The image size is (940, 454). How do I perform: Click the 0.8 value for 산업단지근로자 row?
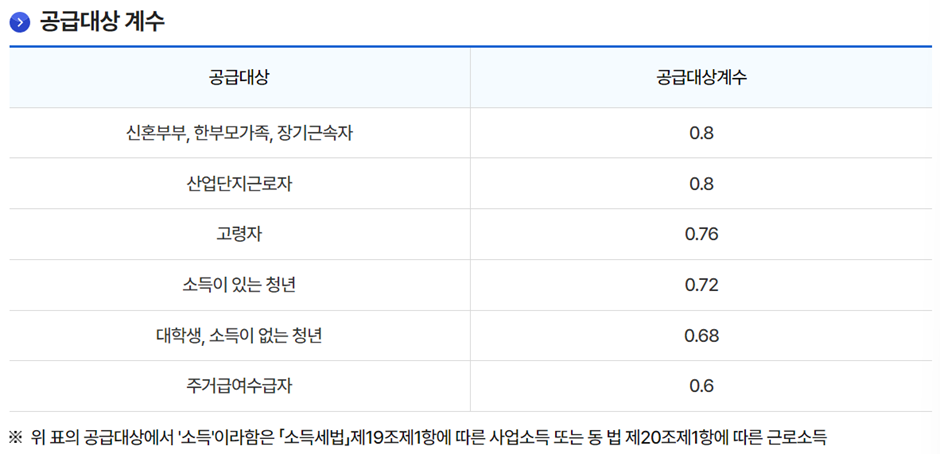[x=701, y=184]
